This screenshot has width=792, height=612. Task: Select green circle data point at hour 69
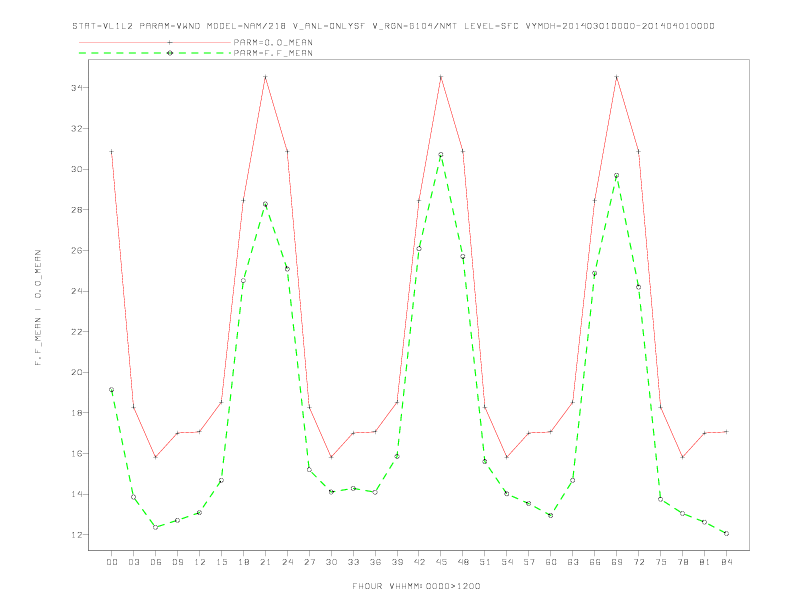[x=616, y=176]
